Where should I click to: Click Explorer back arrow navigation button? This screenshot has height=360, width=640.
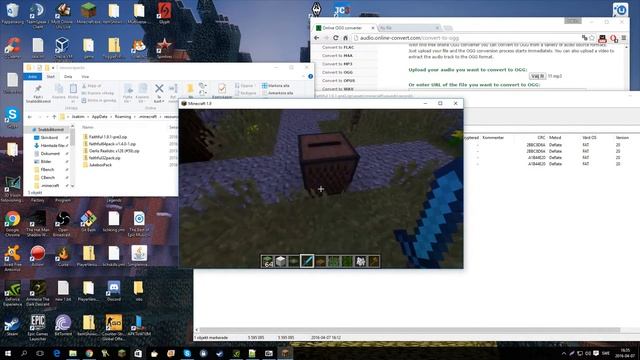point(29,117)
